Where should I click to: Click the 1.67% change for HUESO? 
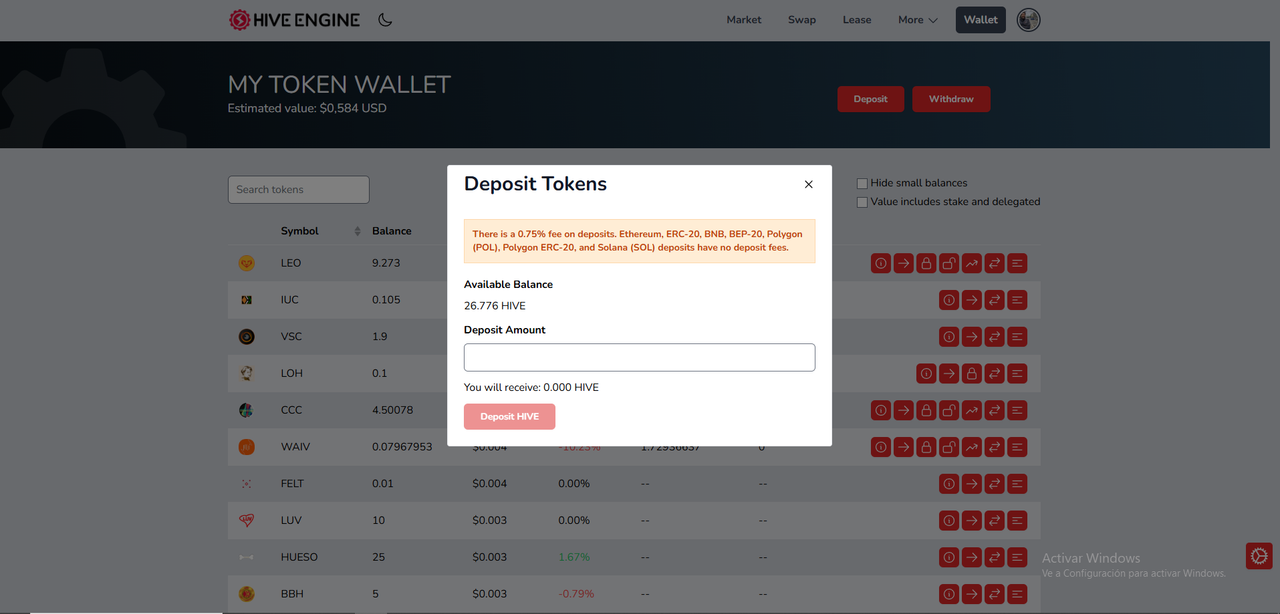coord(574,557)
